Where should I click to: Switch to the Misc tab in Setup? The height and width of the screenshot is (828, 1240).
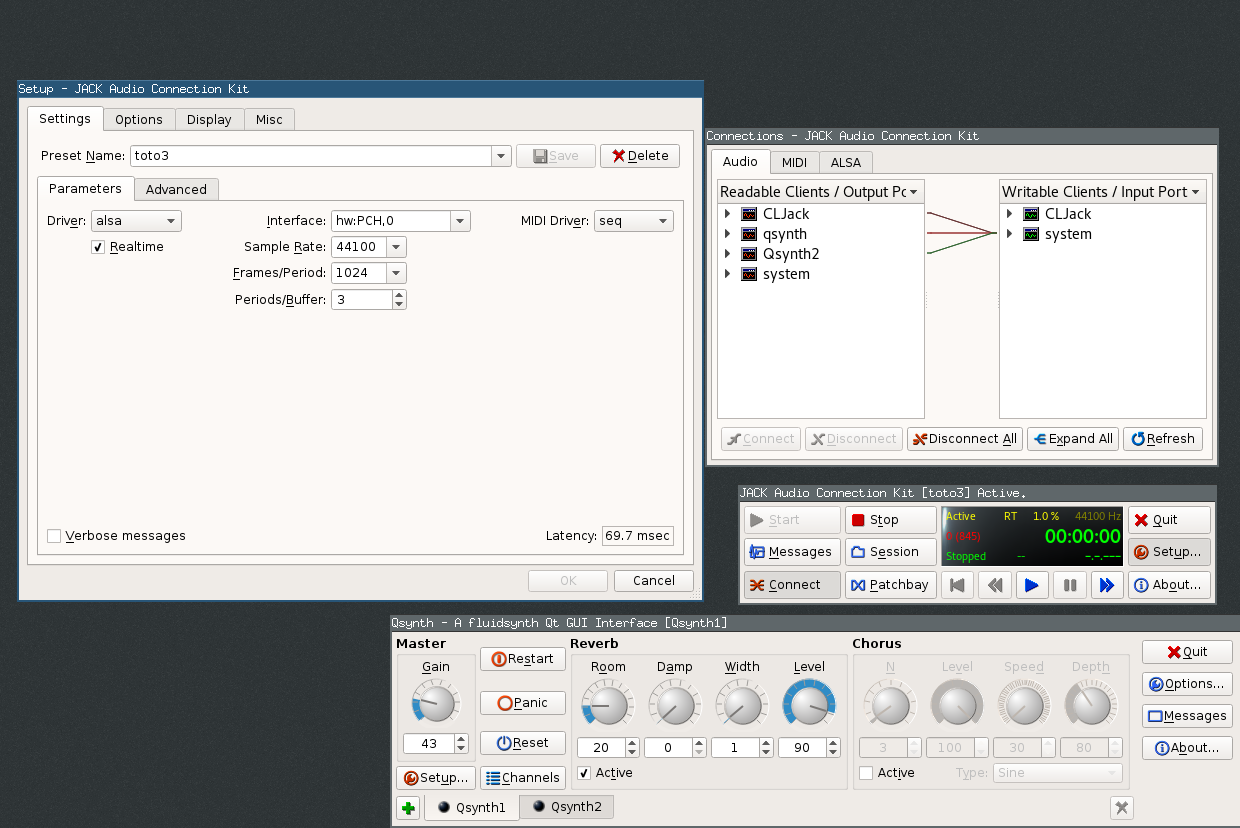pyautogui.click(x=269, y=120)
